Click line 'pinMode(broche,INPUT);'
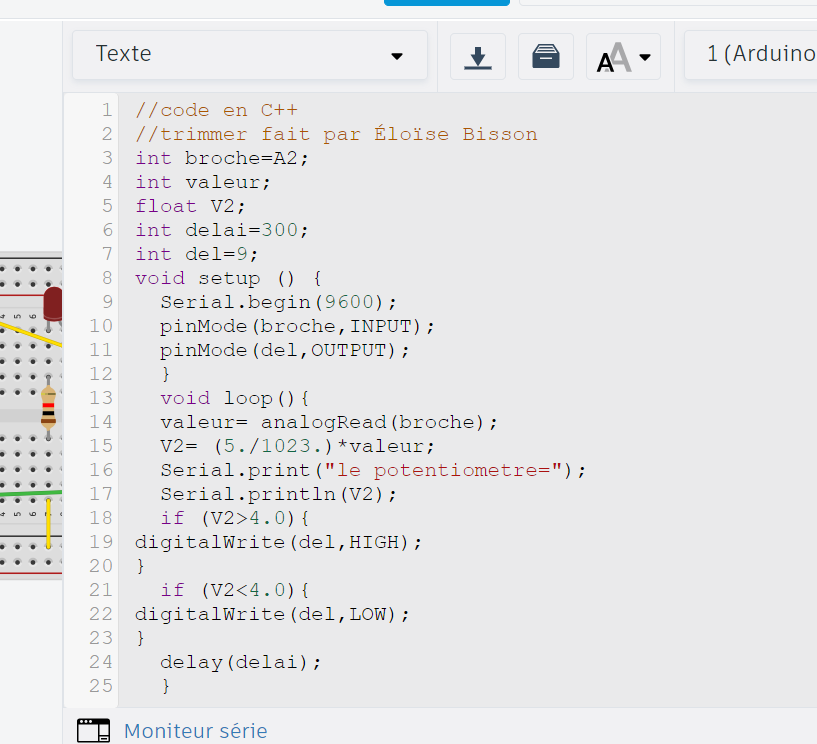The height and width of the screenshot is (744, 817). (x=297, y=326)
